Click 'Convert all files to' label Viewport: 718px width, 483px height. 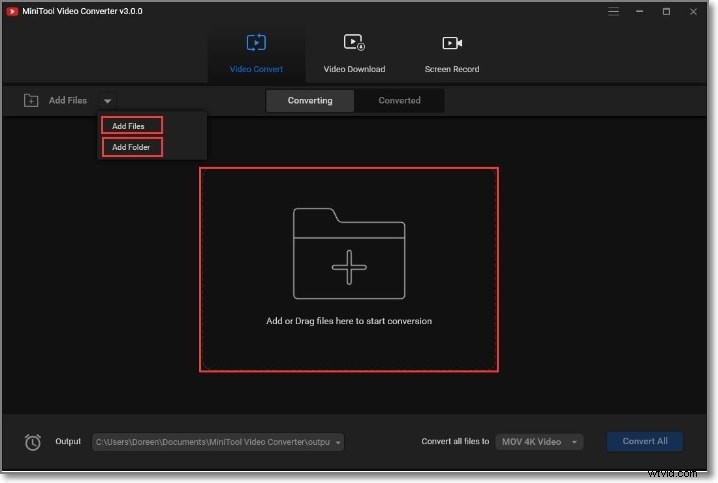(455, 441)
